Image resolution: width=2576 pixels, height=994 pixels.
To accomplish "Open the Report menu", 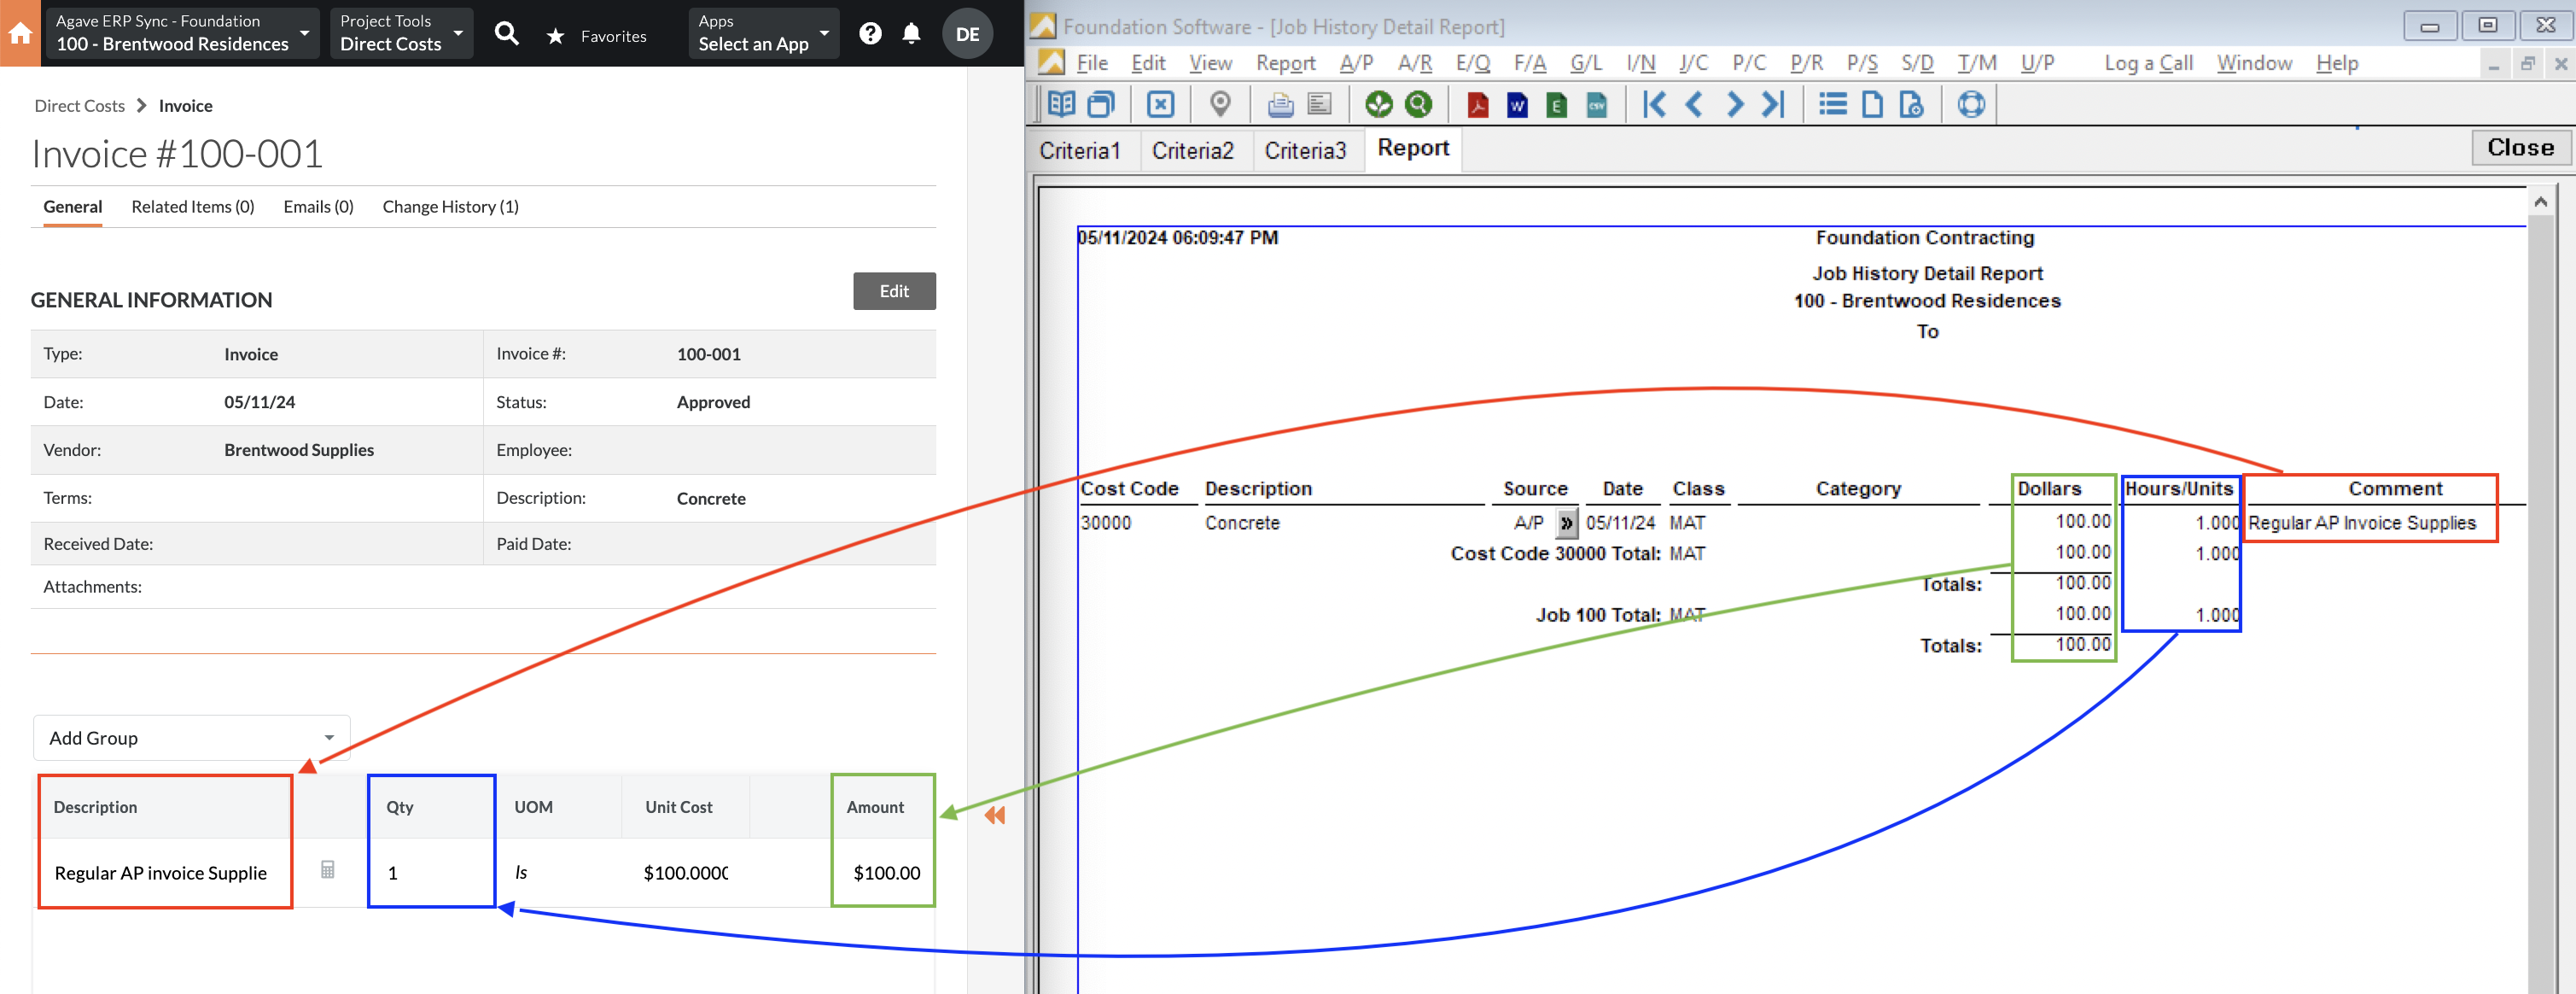I will pos(1286,63).
